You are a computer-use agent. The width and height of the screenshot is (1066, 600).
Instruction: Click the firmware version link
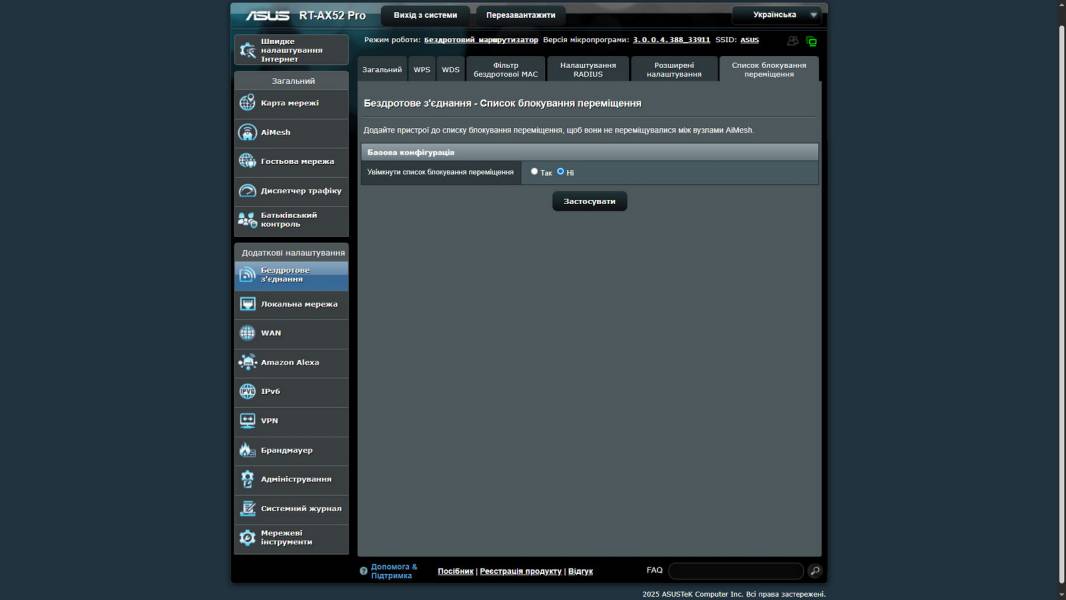[671, 40]
